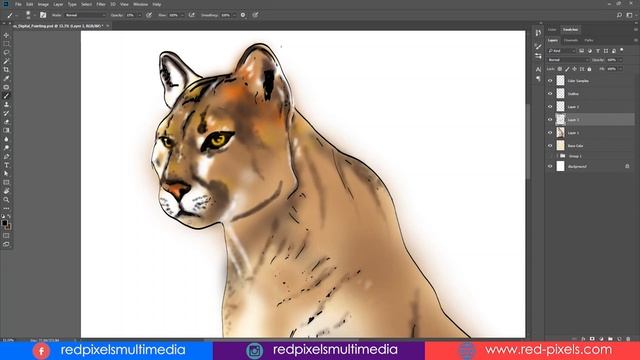Select the Lasso tool
The height and width of the screenshot is (360, 640).
[6, 53]
